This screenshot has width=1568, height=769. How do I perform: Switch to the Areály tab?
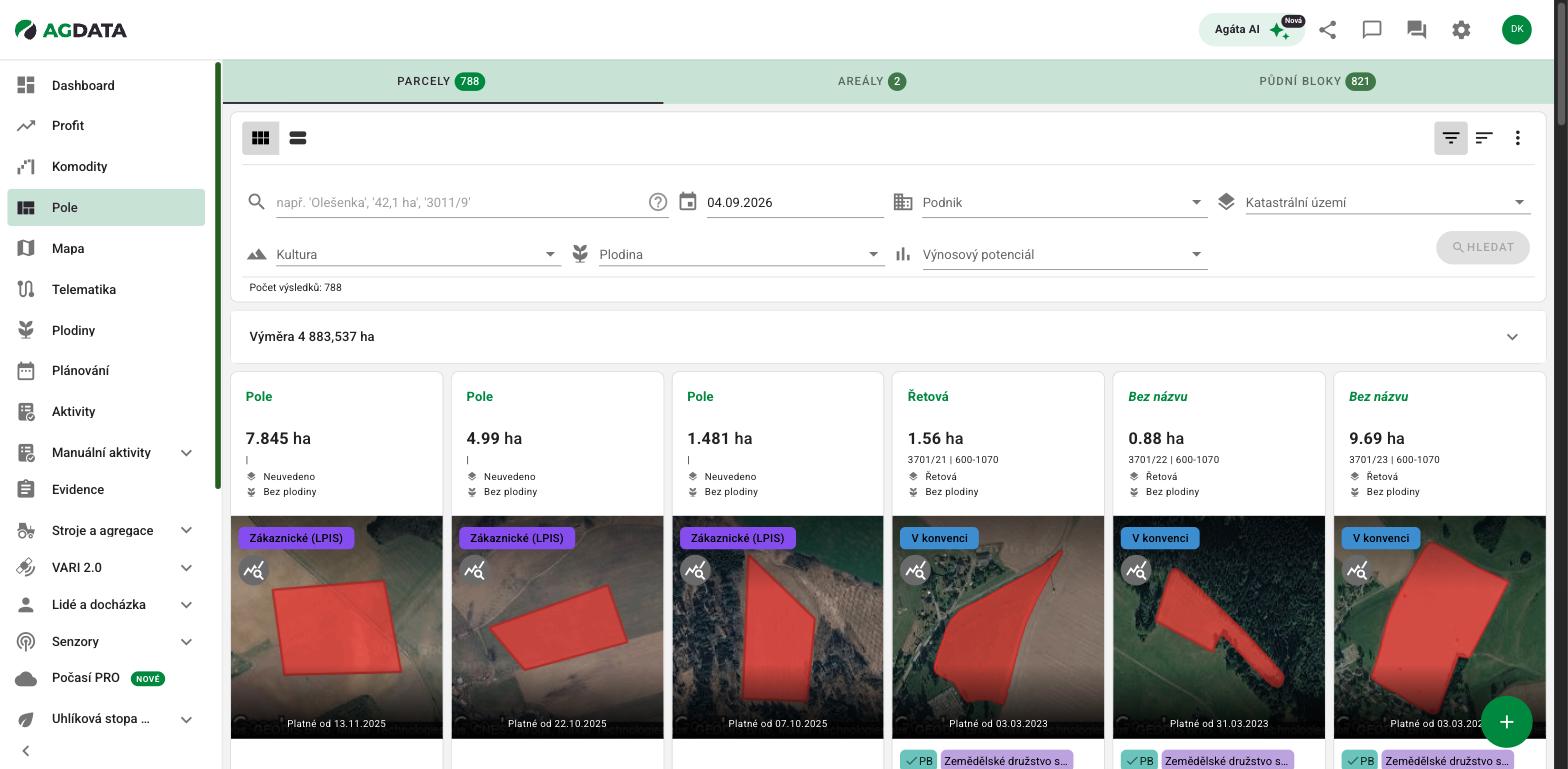tap(872, 82)
